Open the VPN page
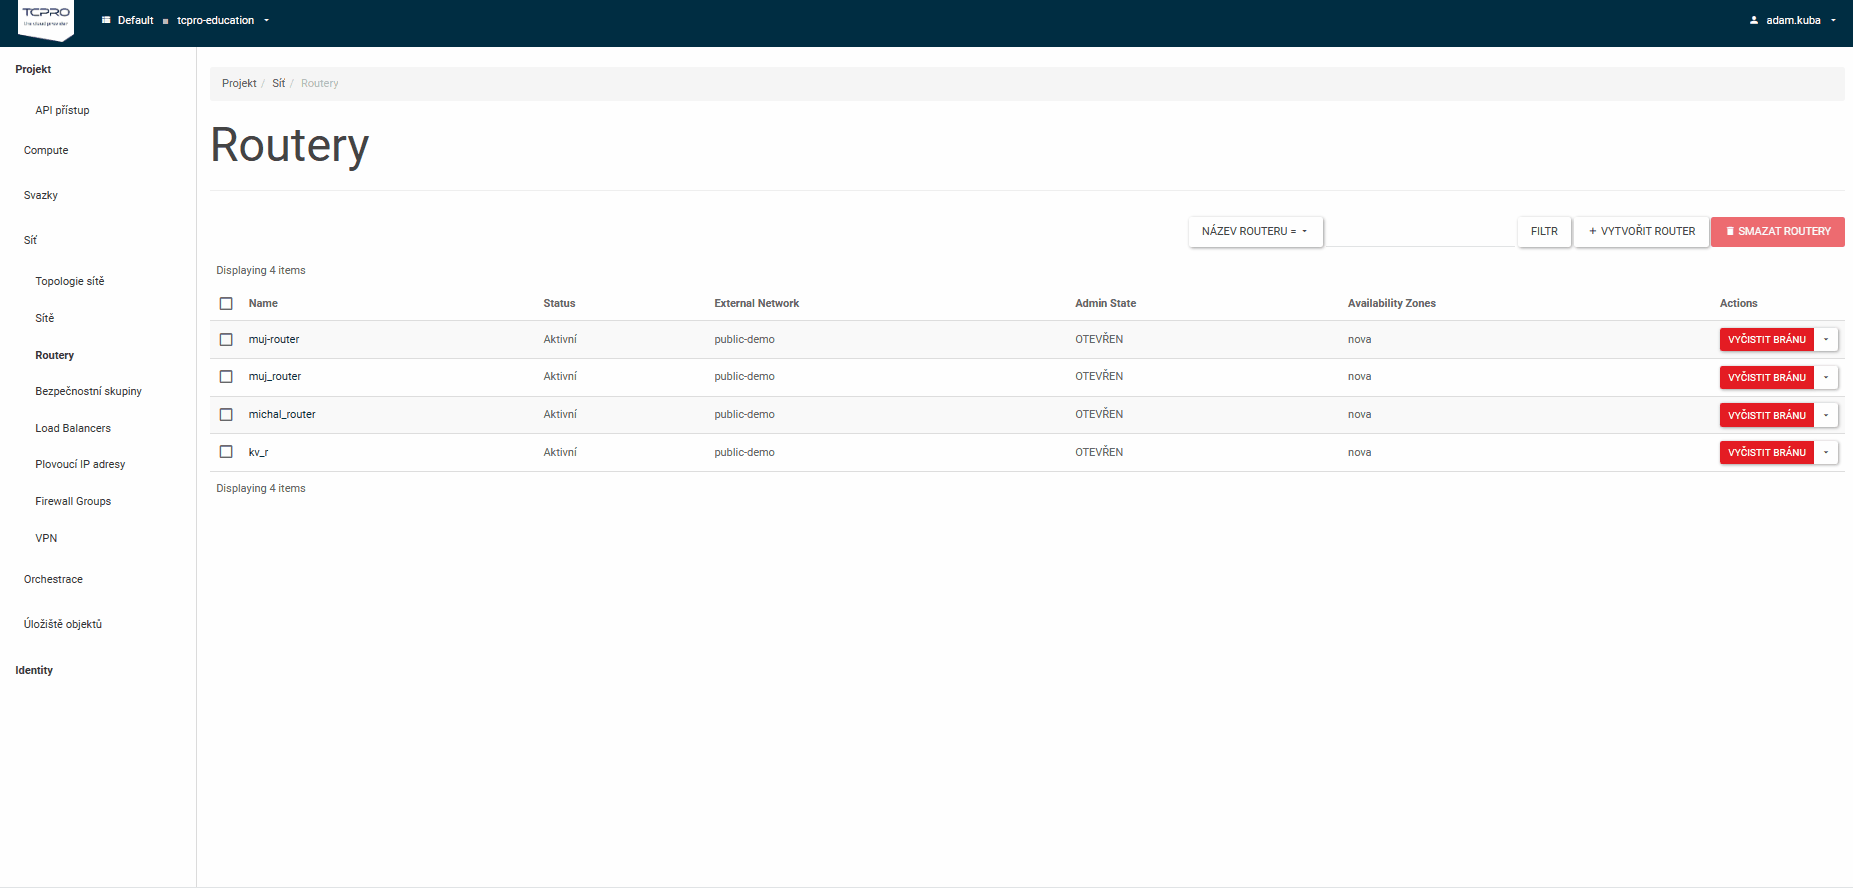Screen dimensions: 1853x888 tap(46, 538)
